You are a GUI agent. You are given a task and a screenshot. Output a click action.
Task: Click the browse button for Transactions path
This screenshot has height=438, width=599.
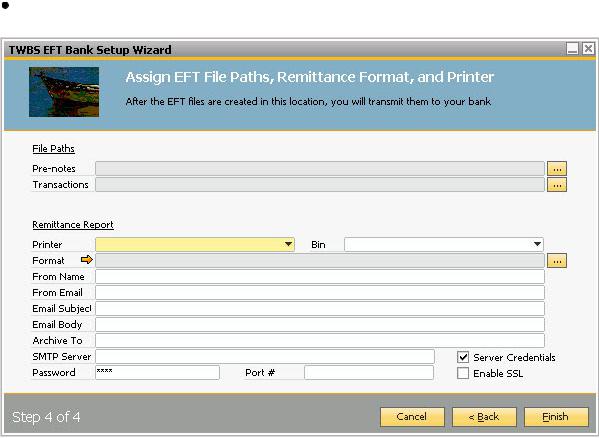click(x=557, y=185)
